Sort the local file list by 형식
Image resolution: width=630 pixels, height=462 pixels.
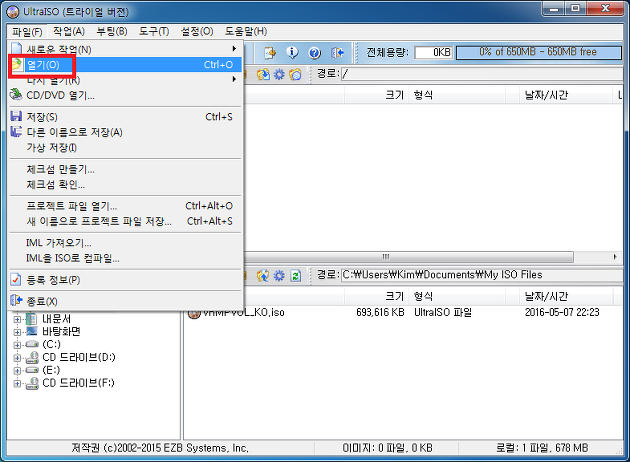(x=457, y=296)
